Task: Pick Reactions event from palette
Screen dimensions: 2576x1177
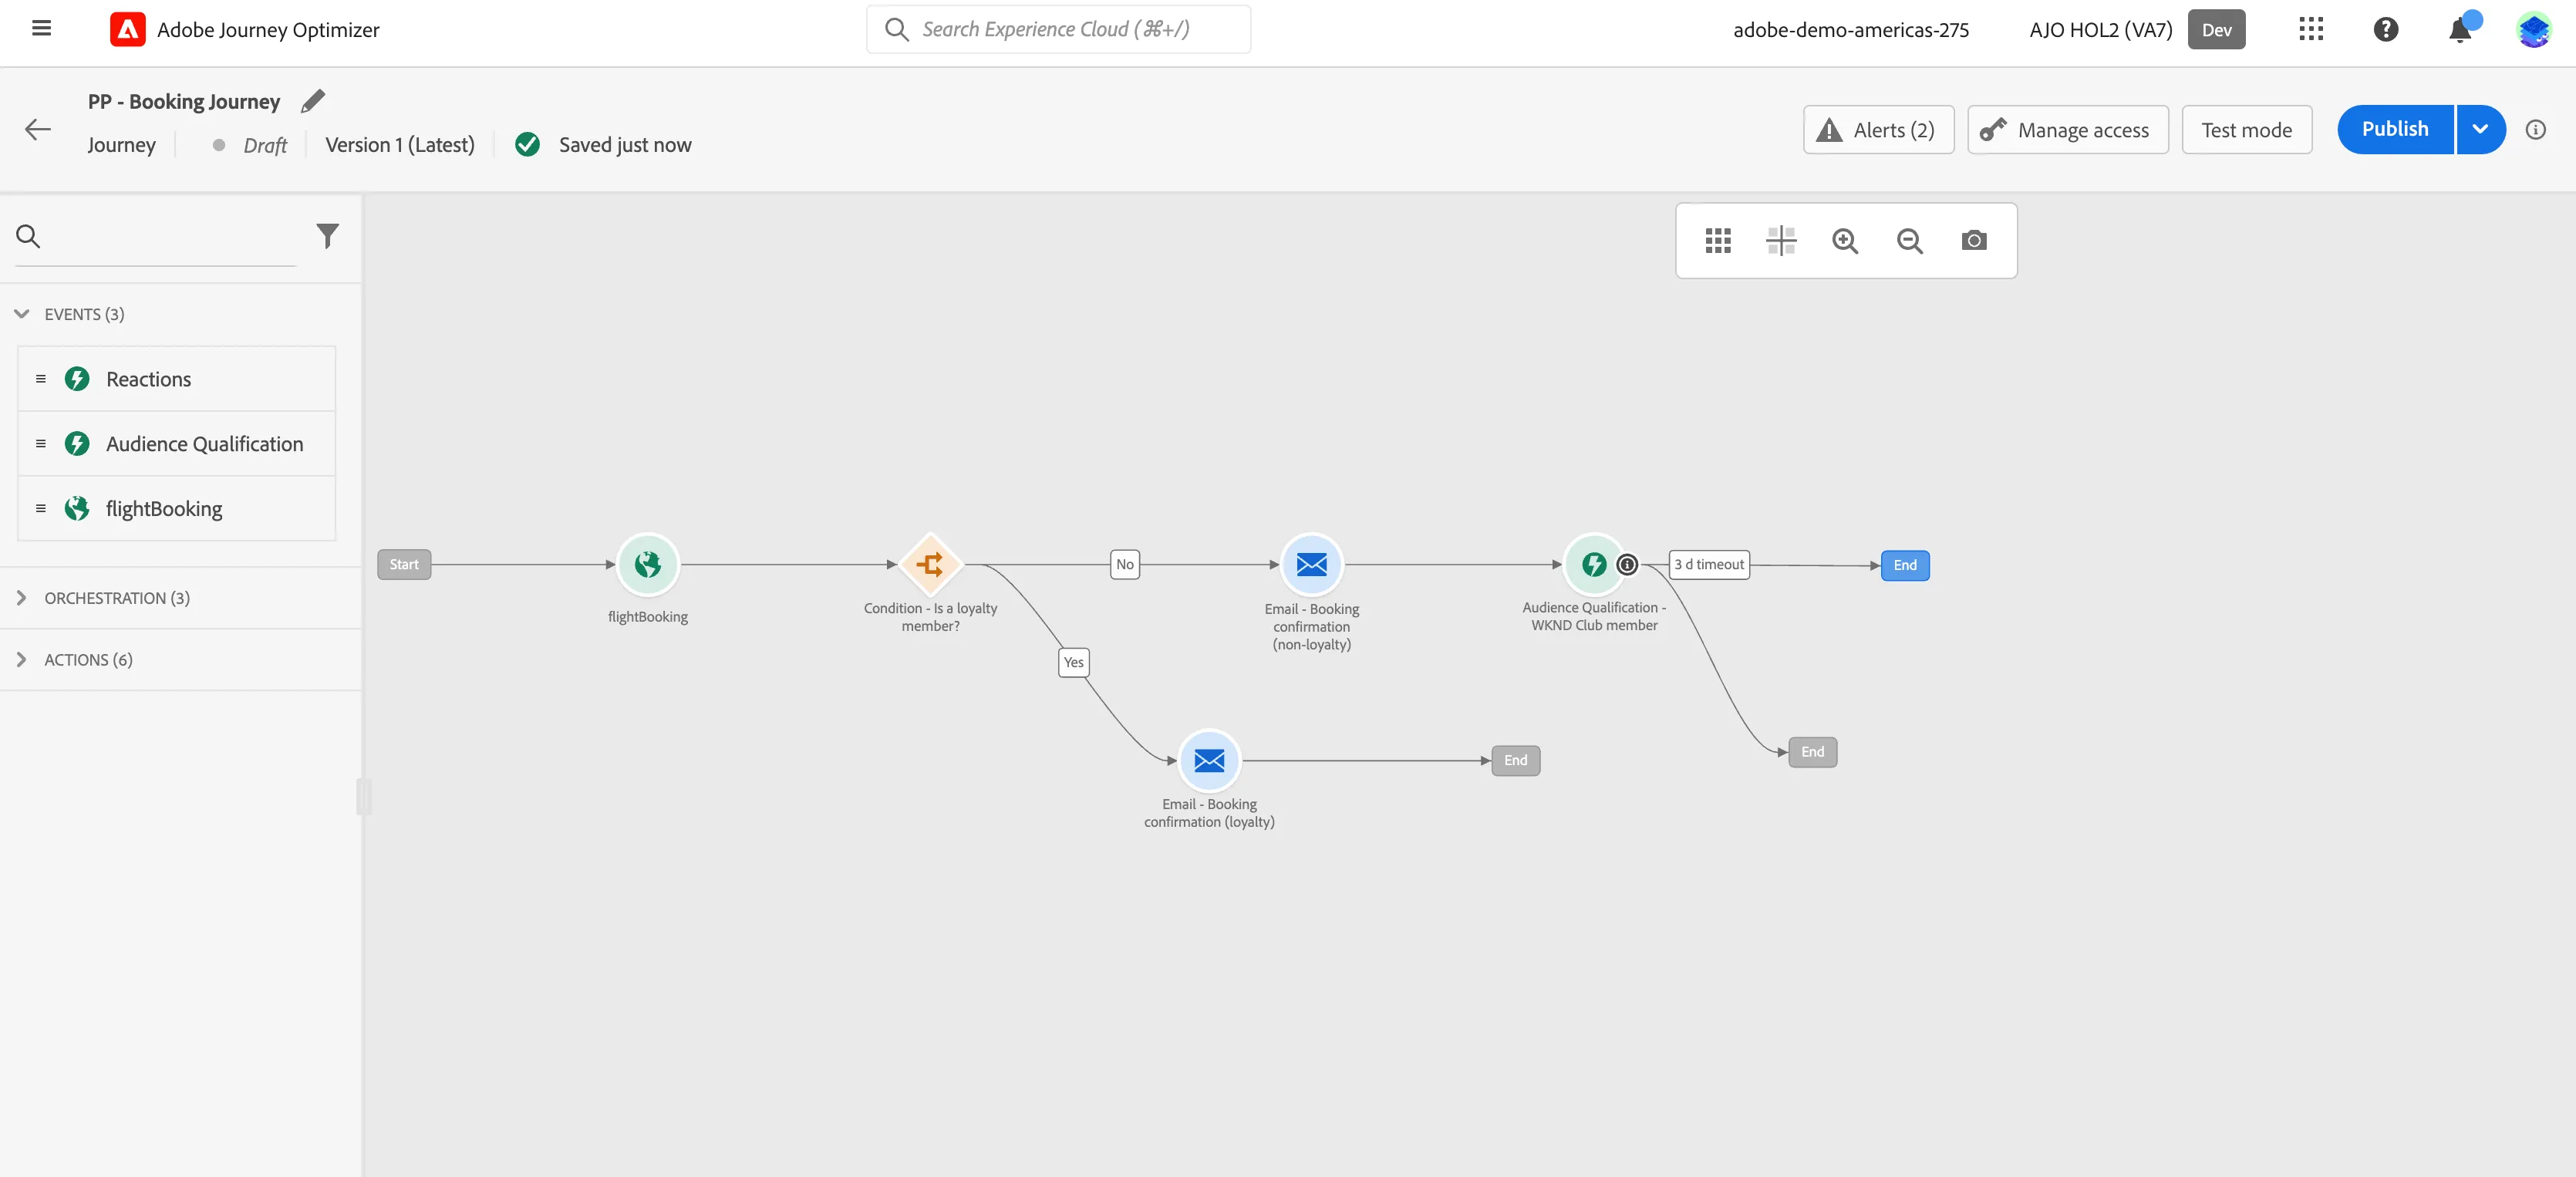Action: point(177,379)
